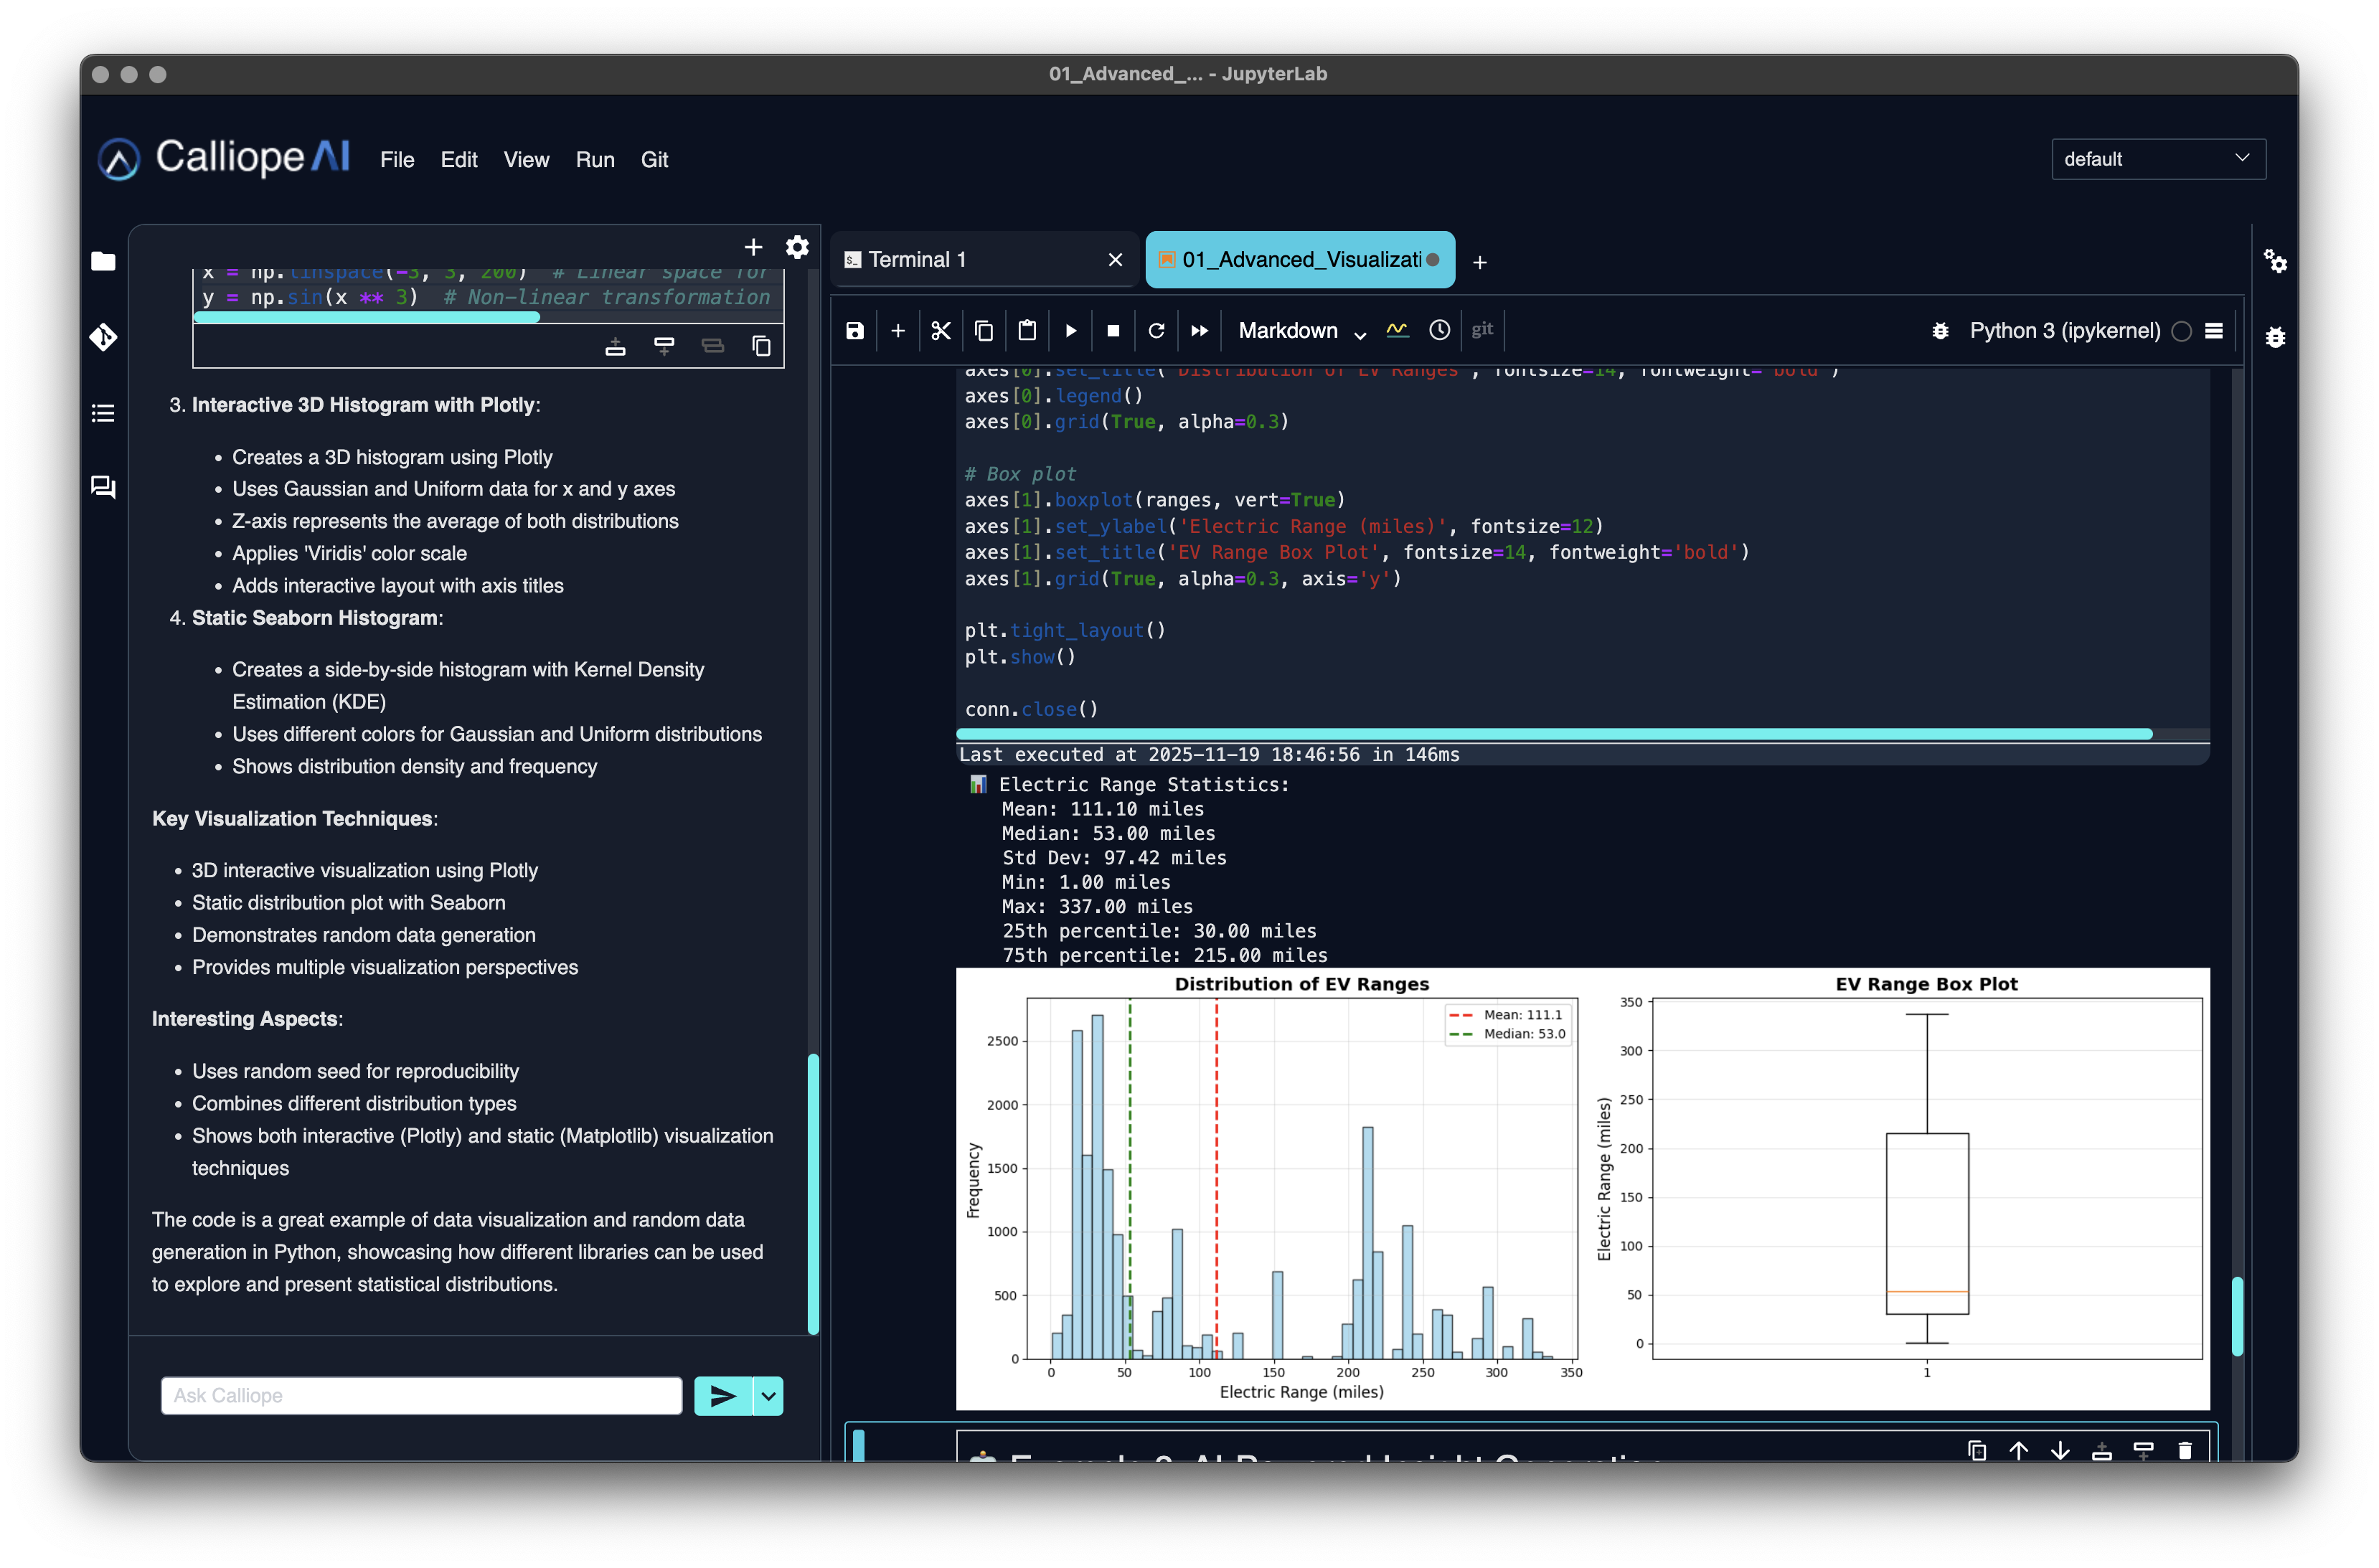This screenshot has height=1568, width=2379.
Task: Open the Run menu
Action: (594, 160)
